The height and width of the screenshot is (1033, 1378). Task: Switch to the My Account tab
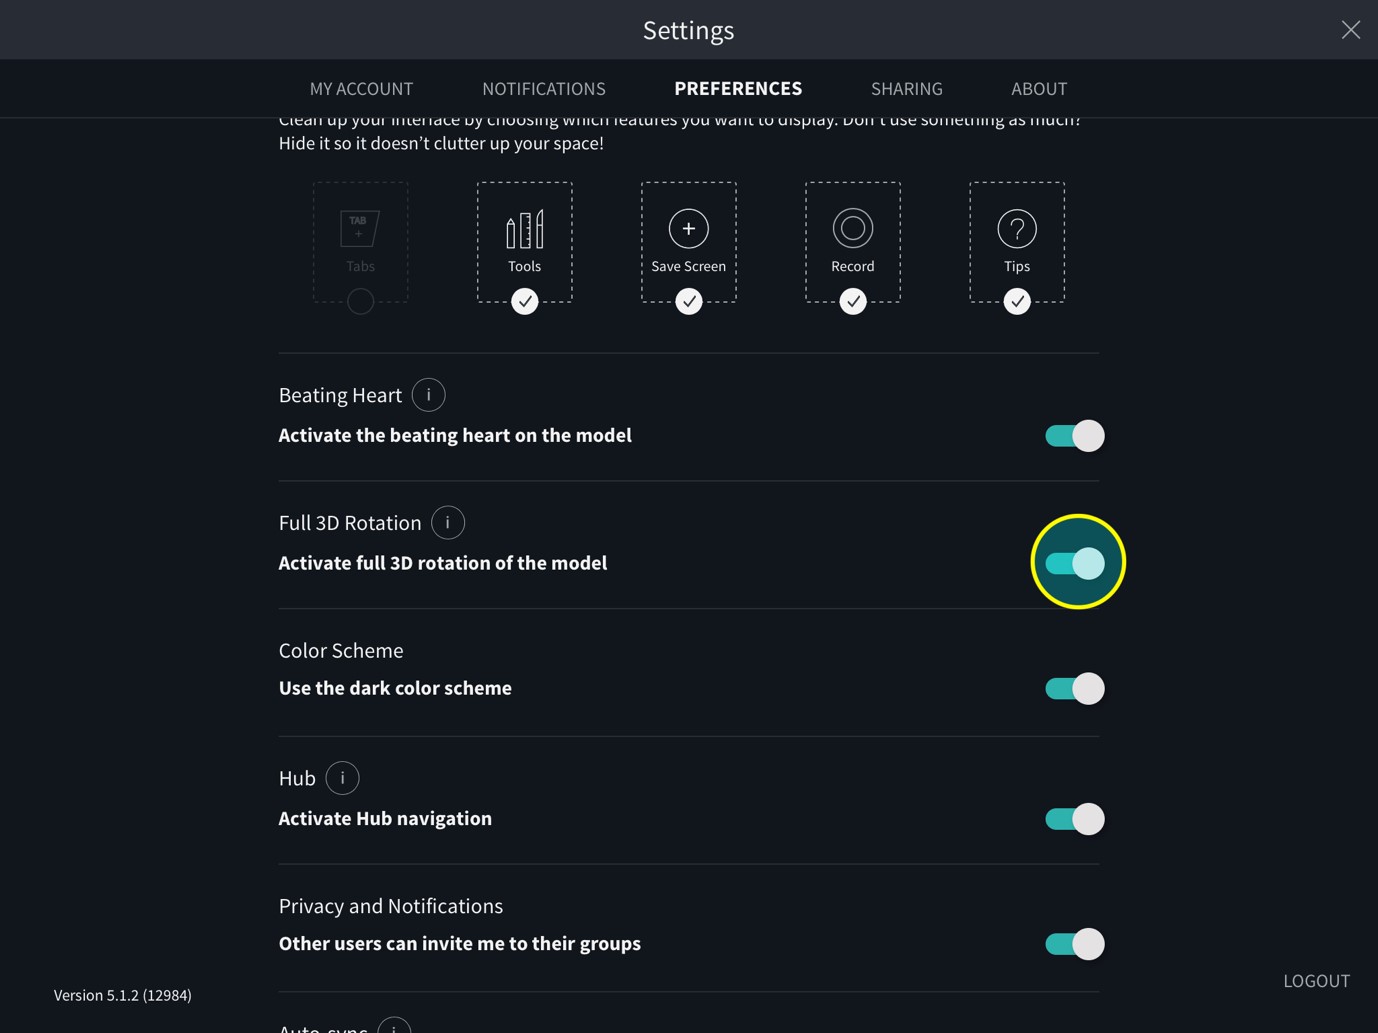(361, 89)
